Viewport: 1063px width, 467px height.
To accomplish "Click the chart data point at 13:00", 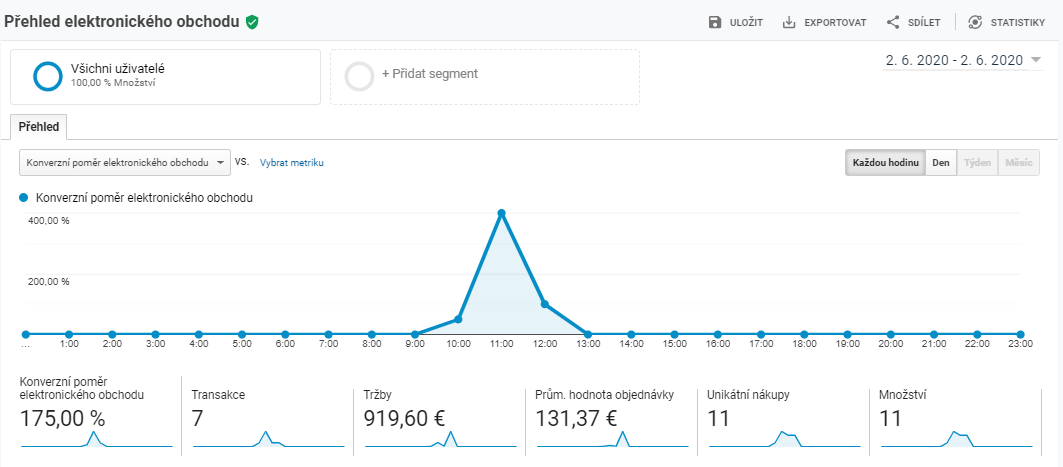I will 588,334.
